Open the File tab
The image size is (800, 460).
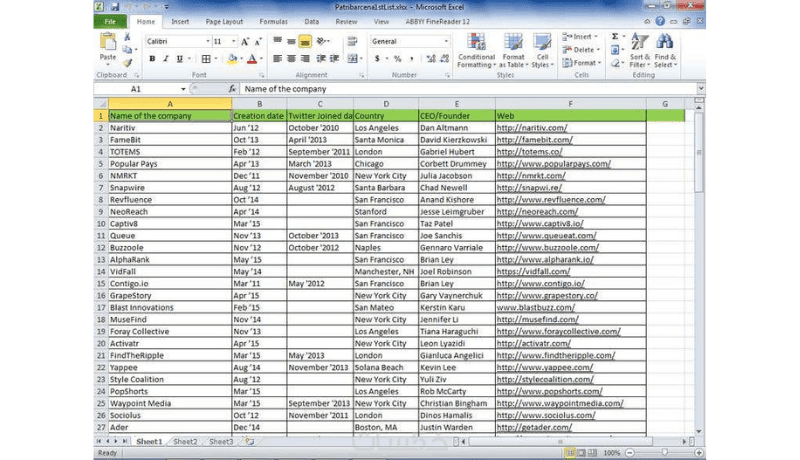(110, 21)
